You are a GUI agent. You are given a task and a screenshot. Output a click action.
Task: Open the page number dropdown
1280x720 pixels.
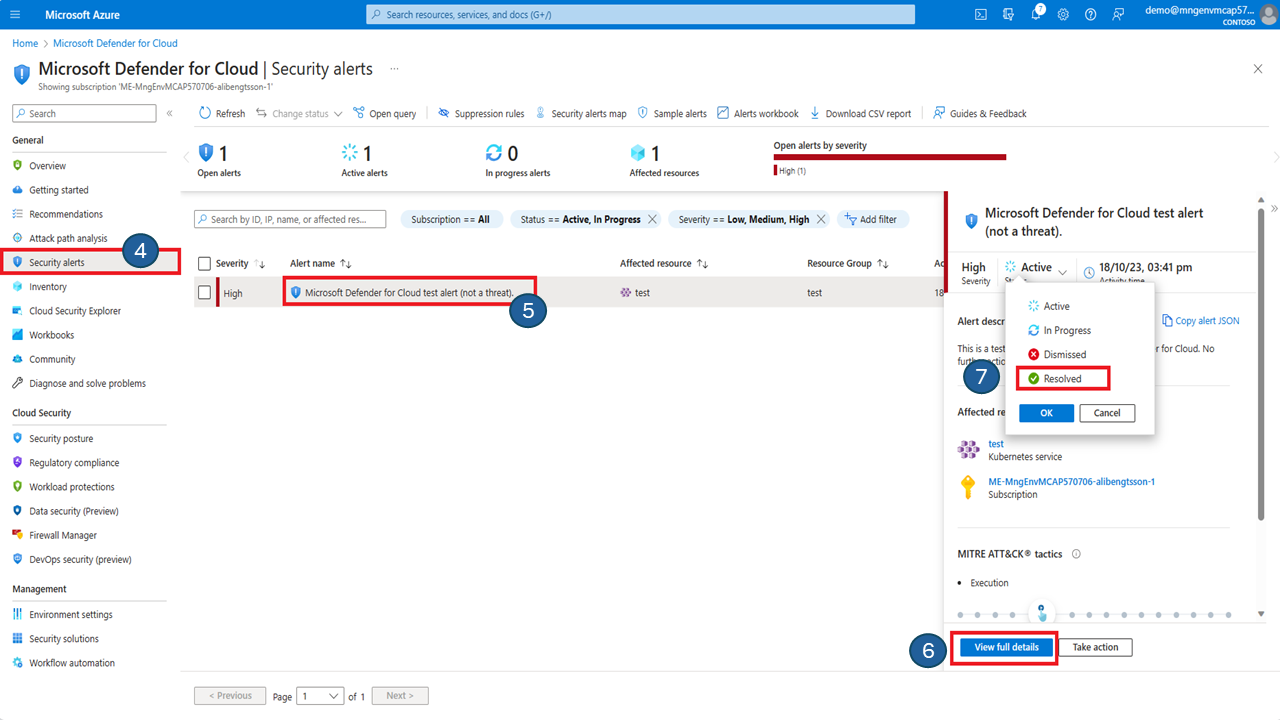click(320, 696)
